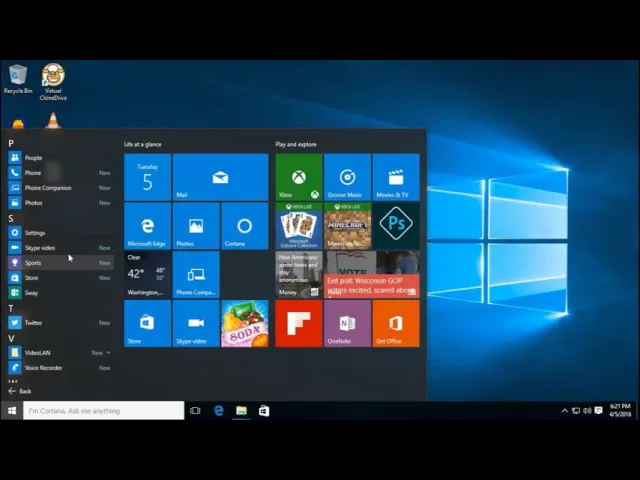Launch the Microsoft Edge tile
Screen dimensions: 640x480
point(147,226)
